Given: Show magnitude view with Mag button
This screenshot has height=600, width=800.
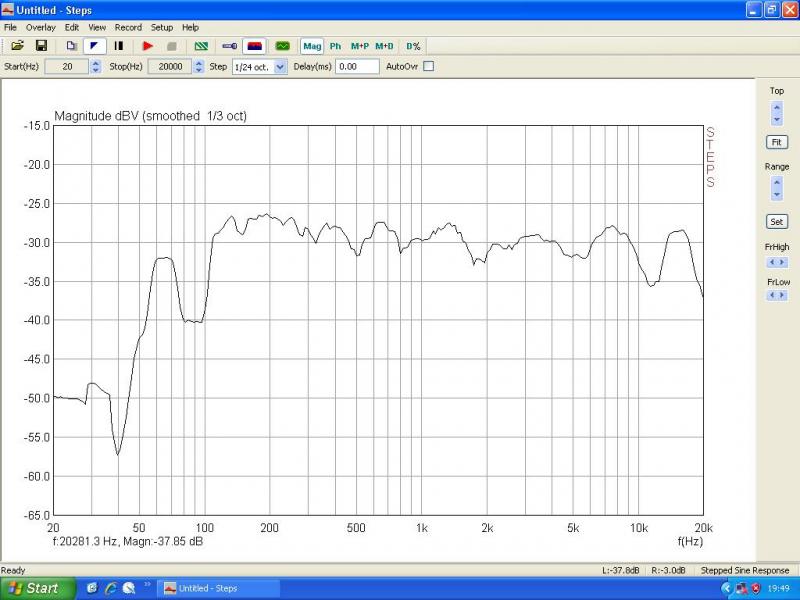Looking at the screenshot, I should pyautogui.click(x=312, y=46).
